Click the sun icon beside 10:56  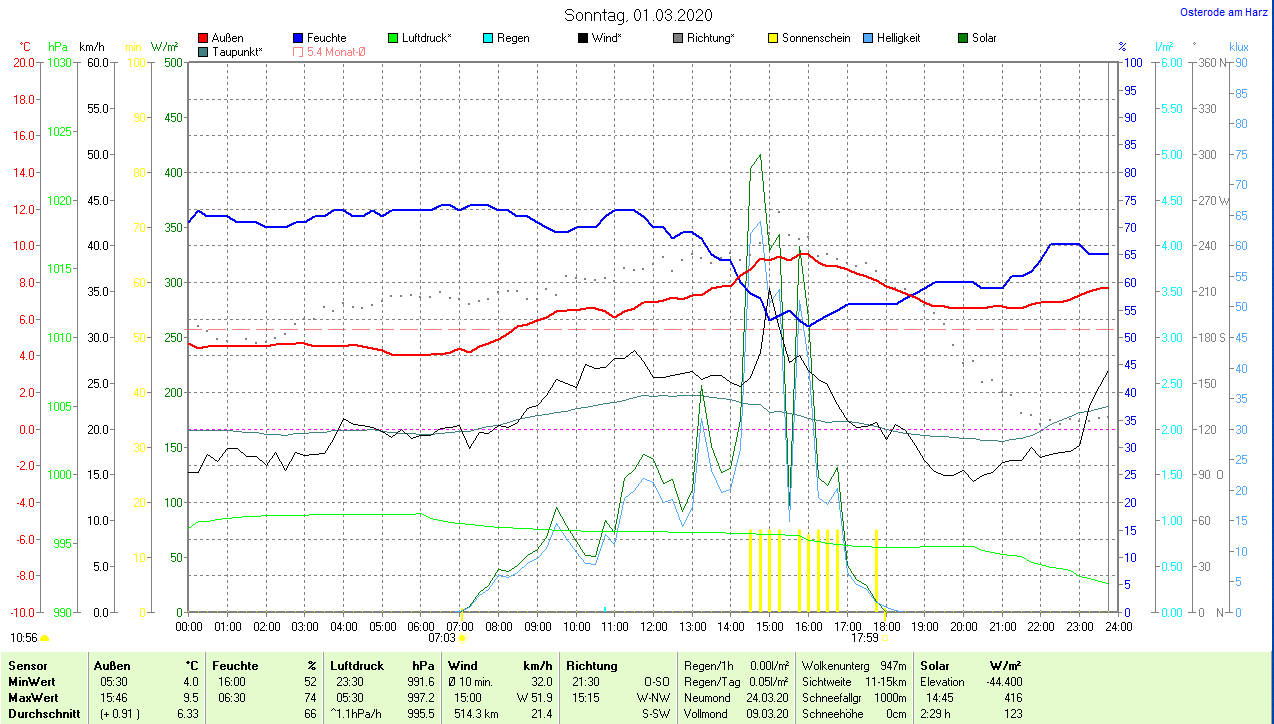45,637
